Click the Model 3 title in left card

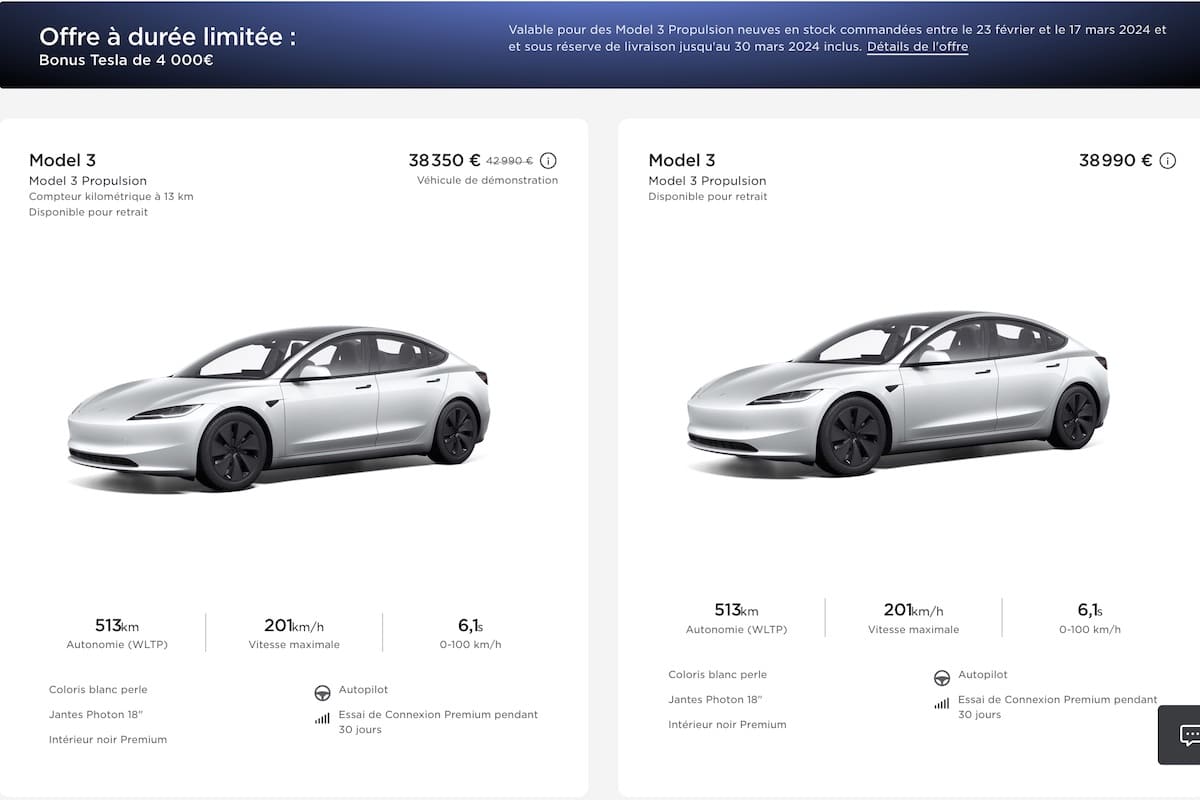[62, 160]
